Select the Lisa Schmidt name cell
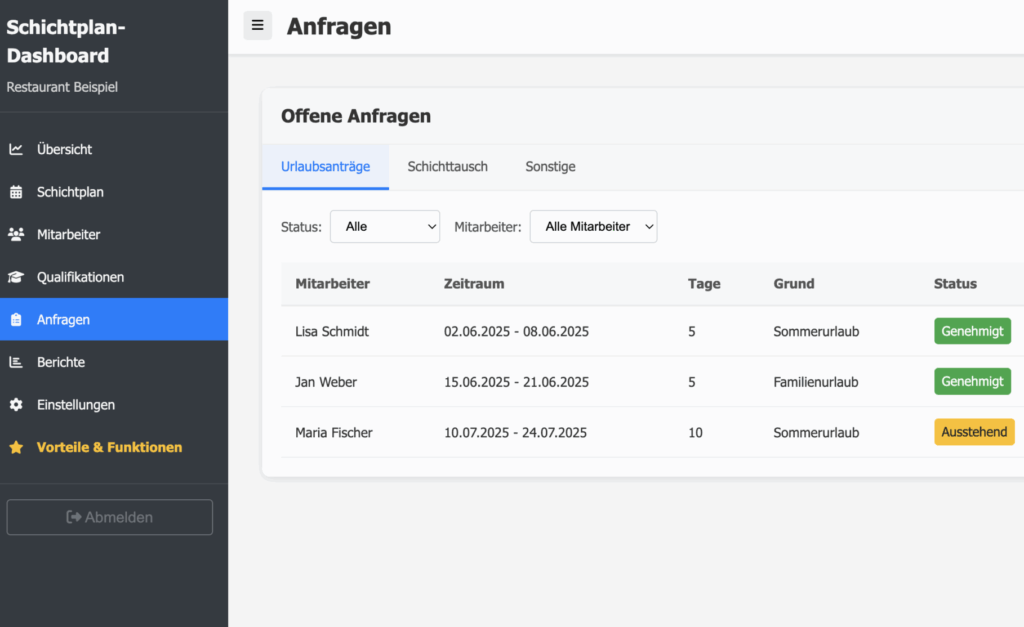This screenshot has width=1024, height=627. pyautogui.click(x=332, y=331)
